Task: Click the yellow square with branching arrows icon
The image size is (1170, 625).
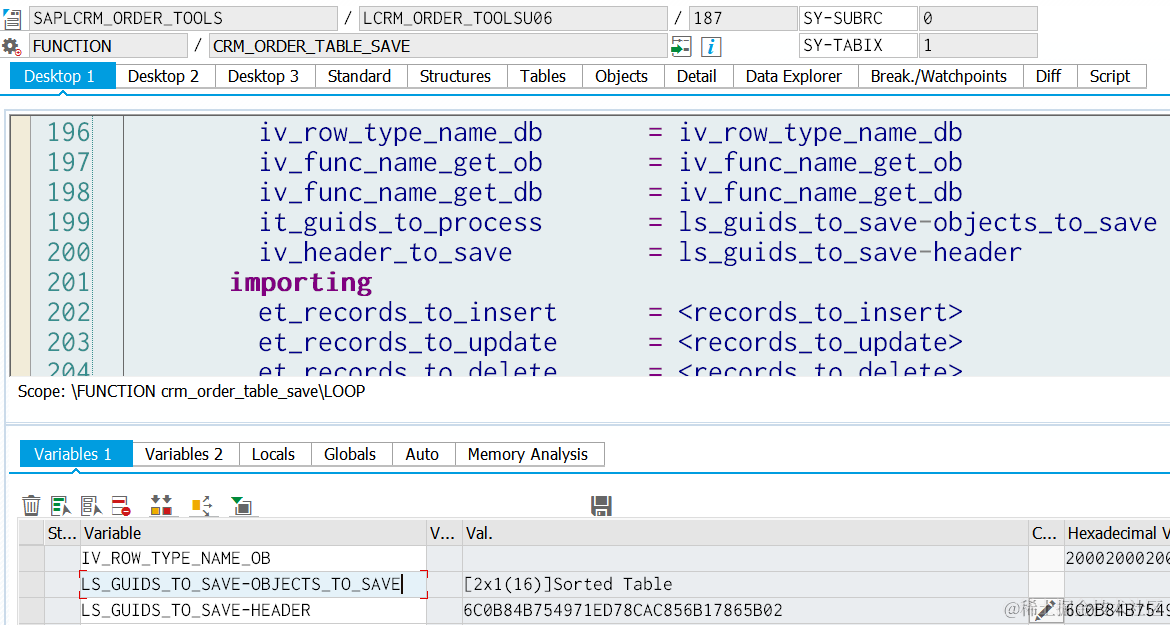Action: point(202,506)
